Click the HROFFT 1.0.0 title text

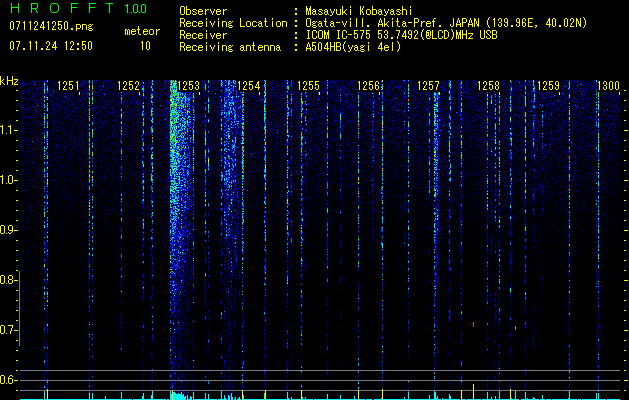point(78,8)
